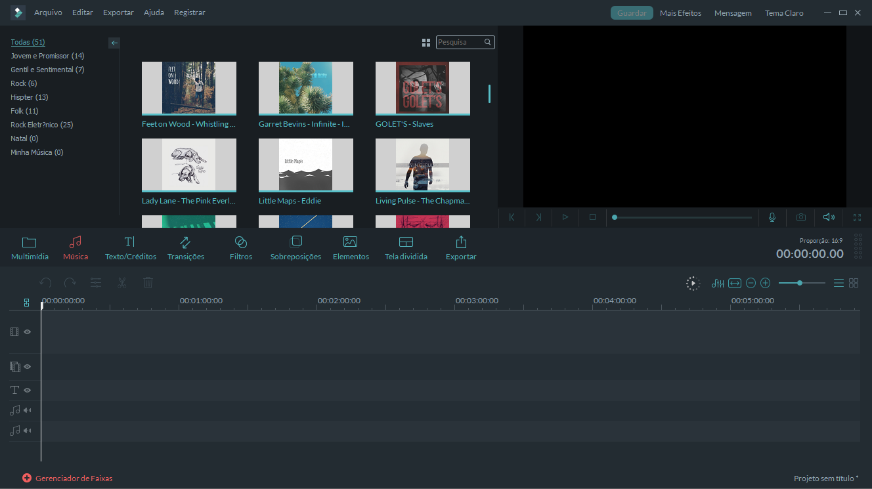Click the undo arrow icon
The image size is (872, 489).
click(46, 283)
